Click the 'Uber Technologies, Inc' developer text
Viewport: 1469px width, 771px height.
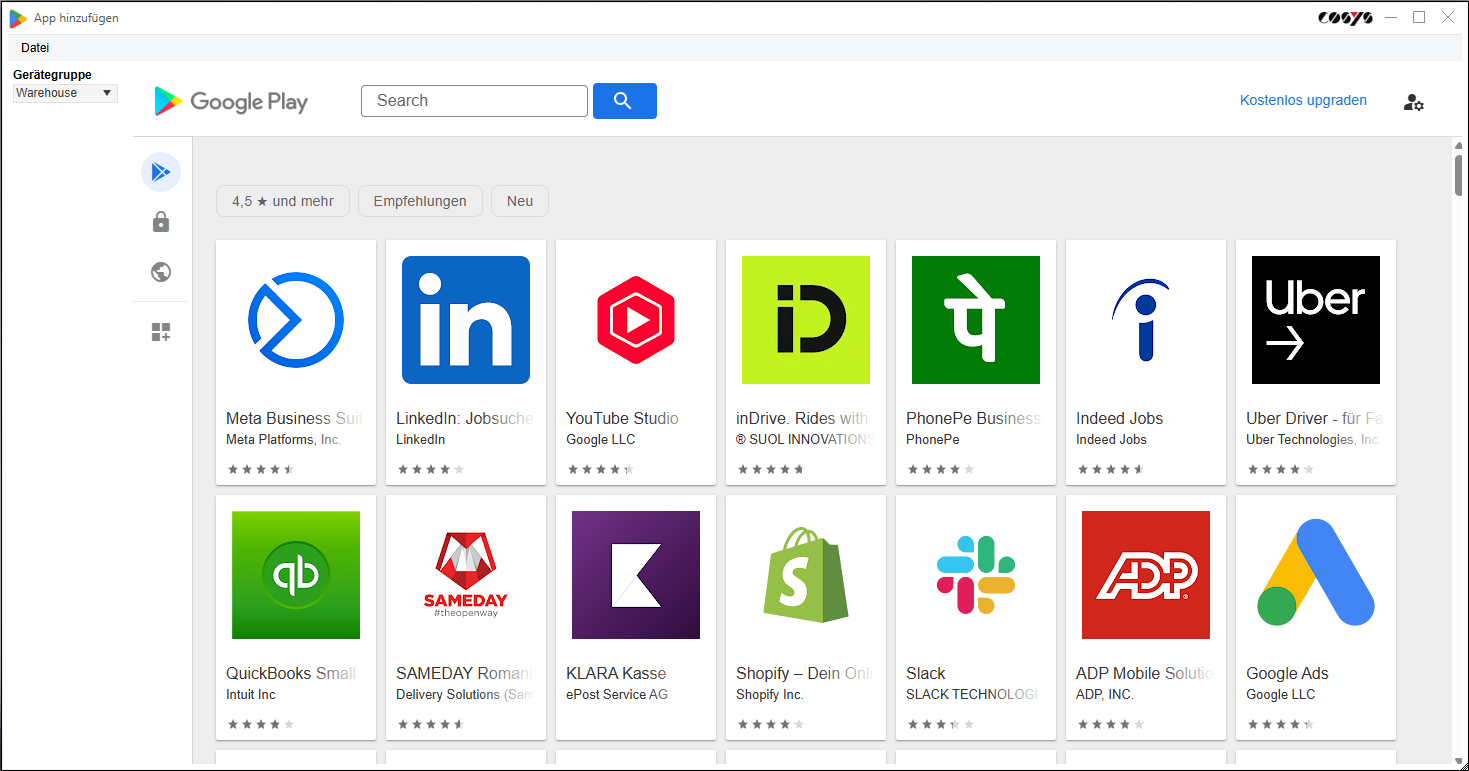1313,440
